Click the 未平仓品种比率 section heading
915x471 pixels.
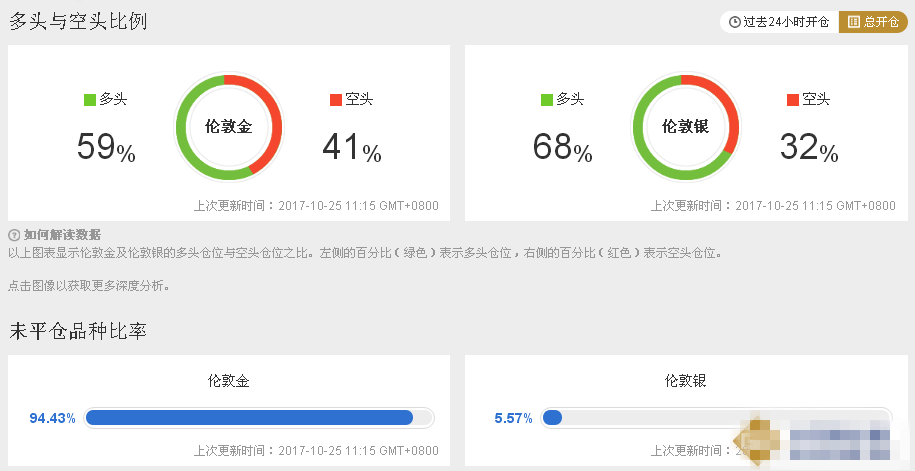(78, 331)
